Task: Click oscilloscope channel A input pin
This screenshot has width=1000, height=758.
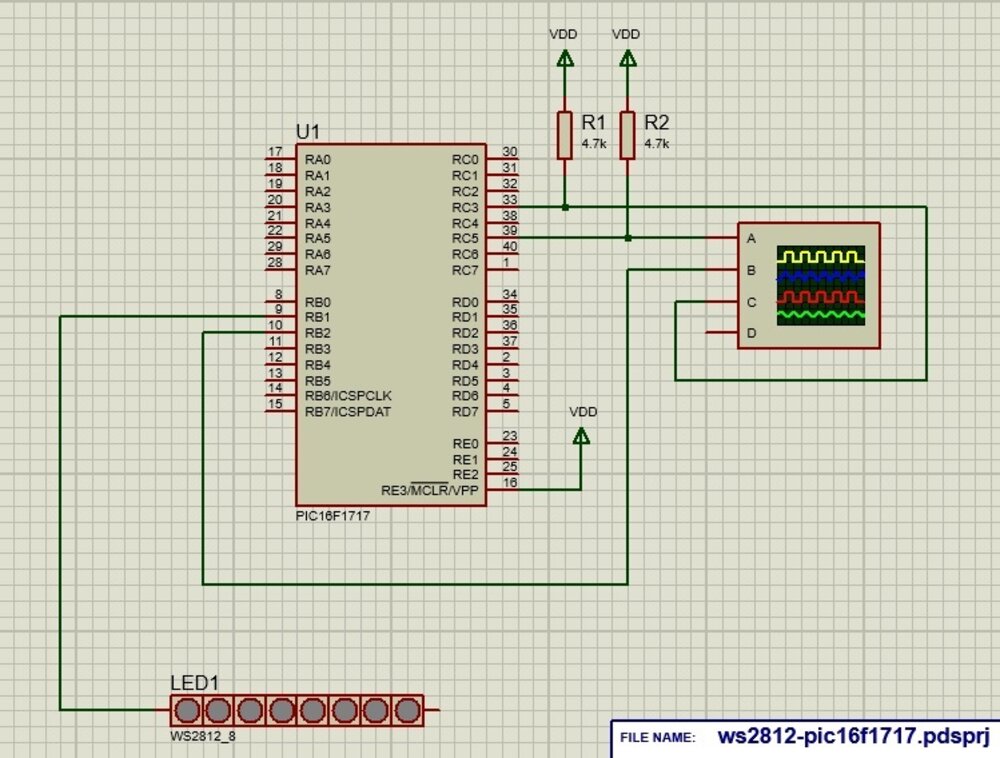Action: pos(722,238)
